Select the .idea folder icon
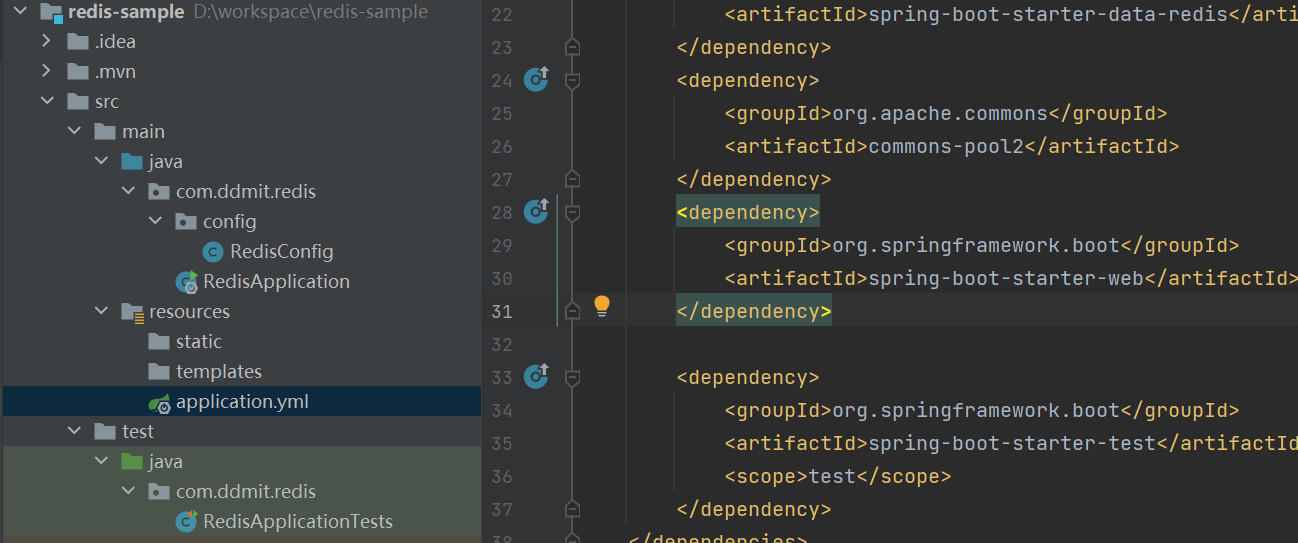Screen dimensions: 1298x543 (77, 42)
